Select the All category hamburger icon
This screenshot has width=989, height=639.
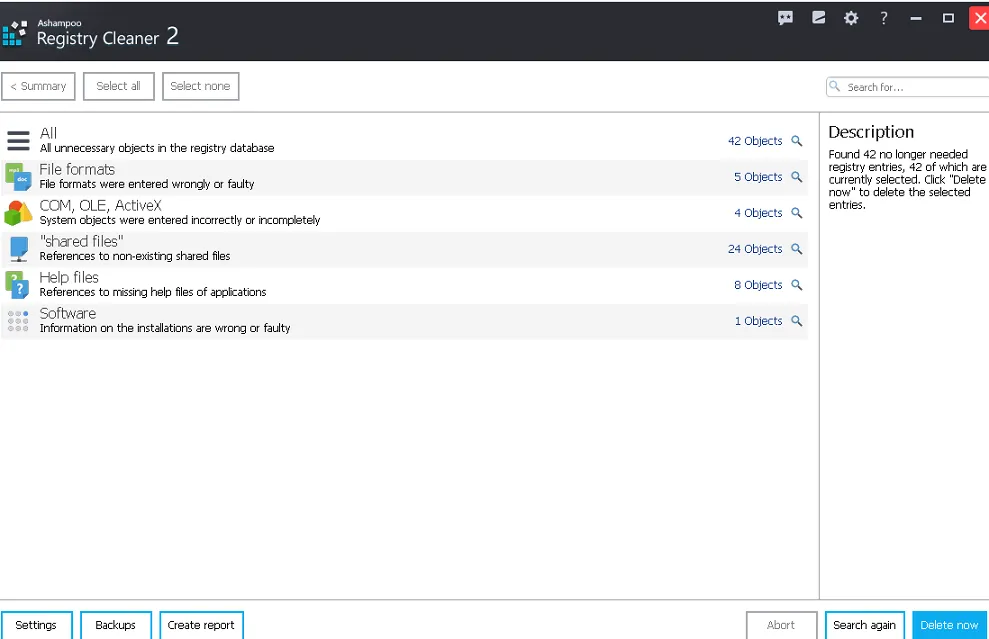click(18, 140)
